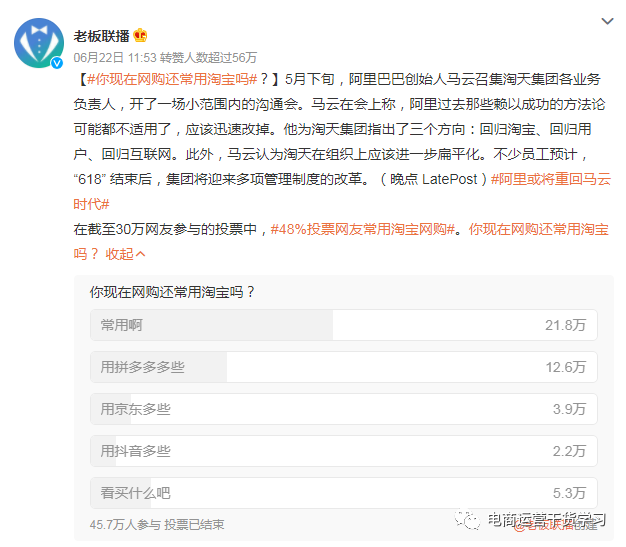The image size is (626, 547).
Task: Open the 老板联播 profile avatar
Action: (39, 43)
